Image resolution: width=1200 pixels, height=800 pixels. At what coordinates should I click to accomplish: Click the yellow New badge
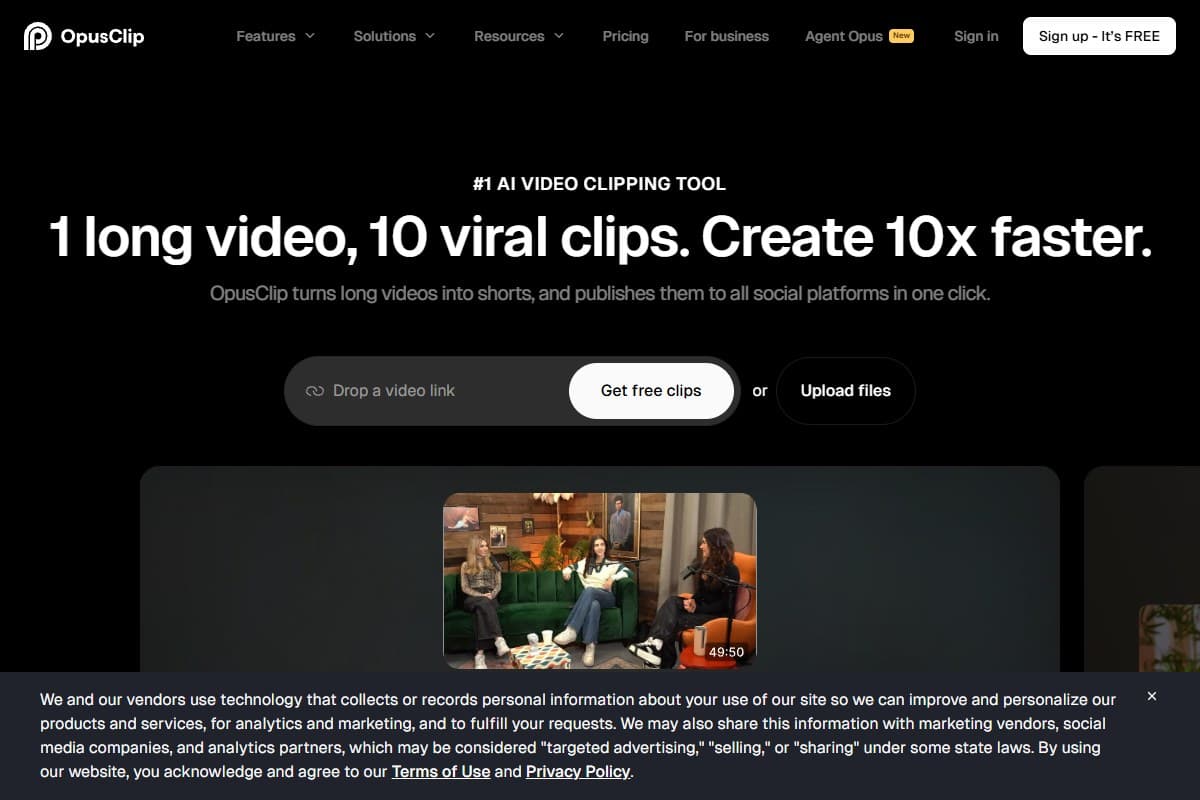tap(902, 35)
